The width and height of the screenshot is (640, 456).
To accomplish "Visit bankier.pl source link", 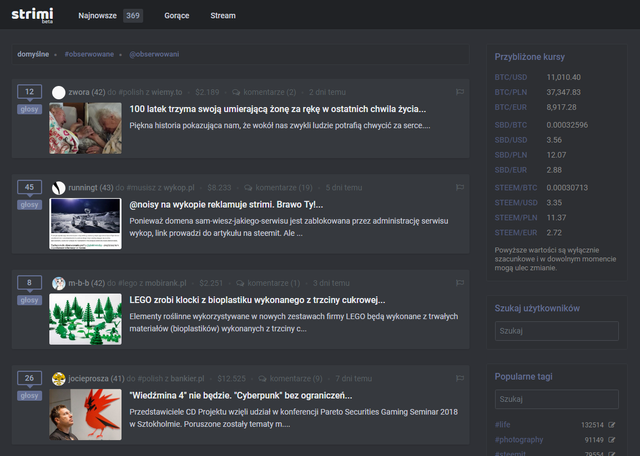I will pyautogui.click(x=187, y=379).
